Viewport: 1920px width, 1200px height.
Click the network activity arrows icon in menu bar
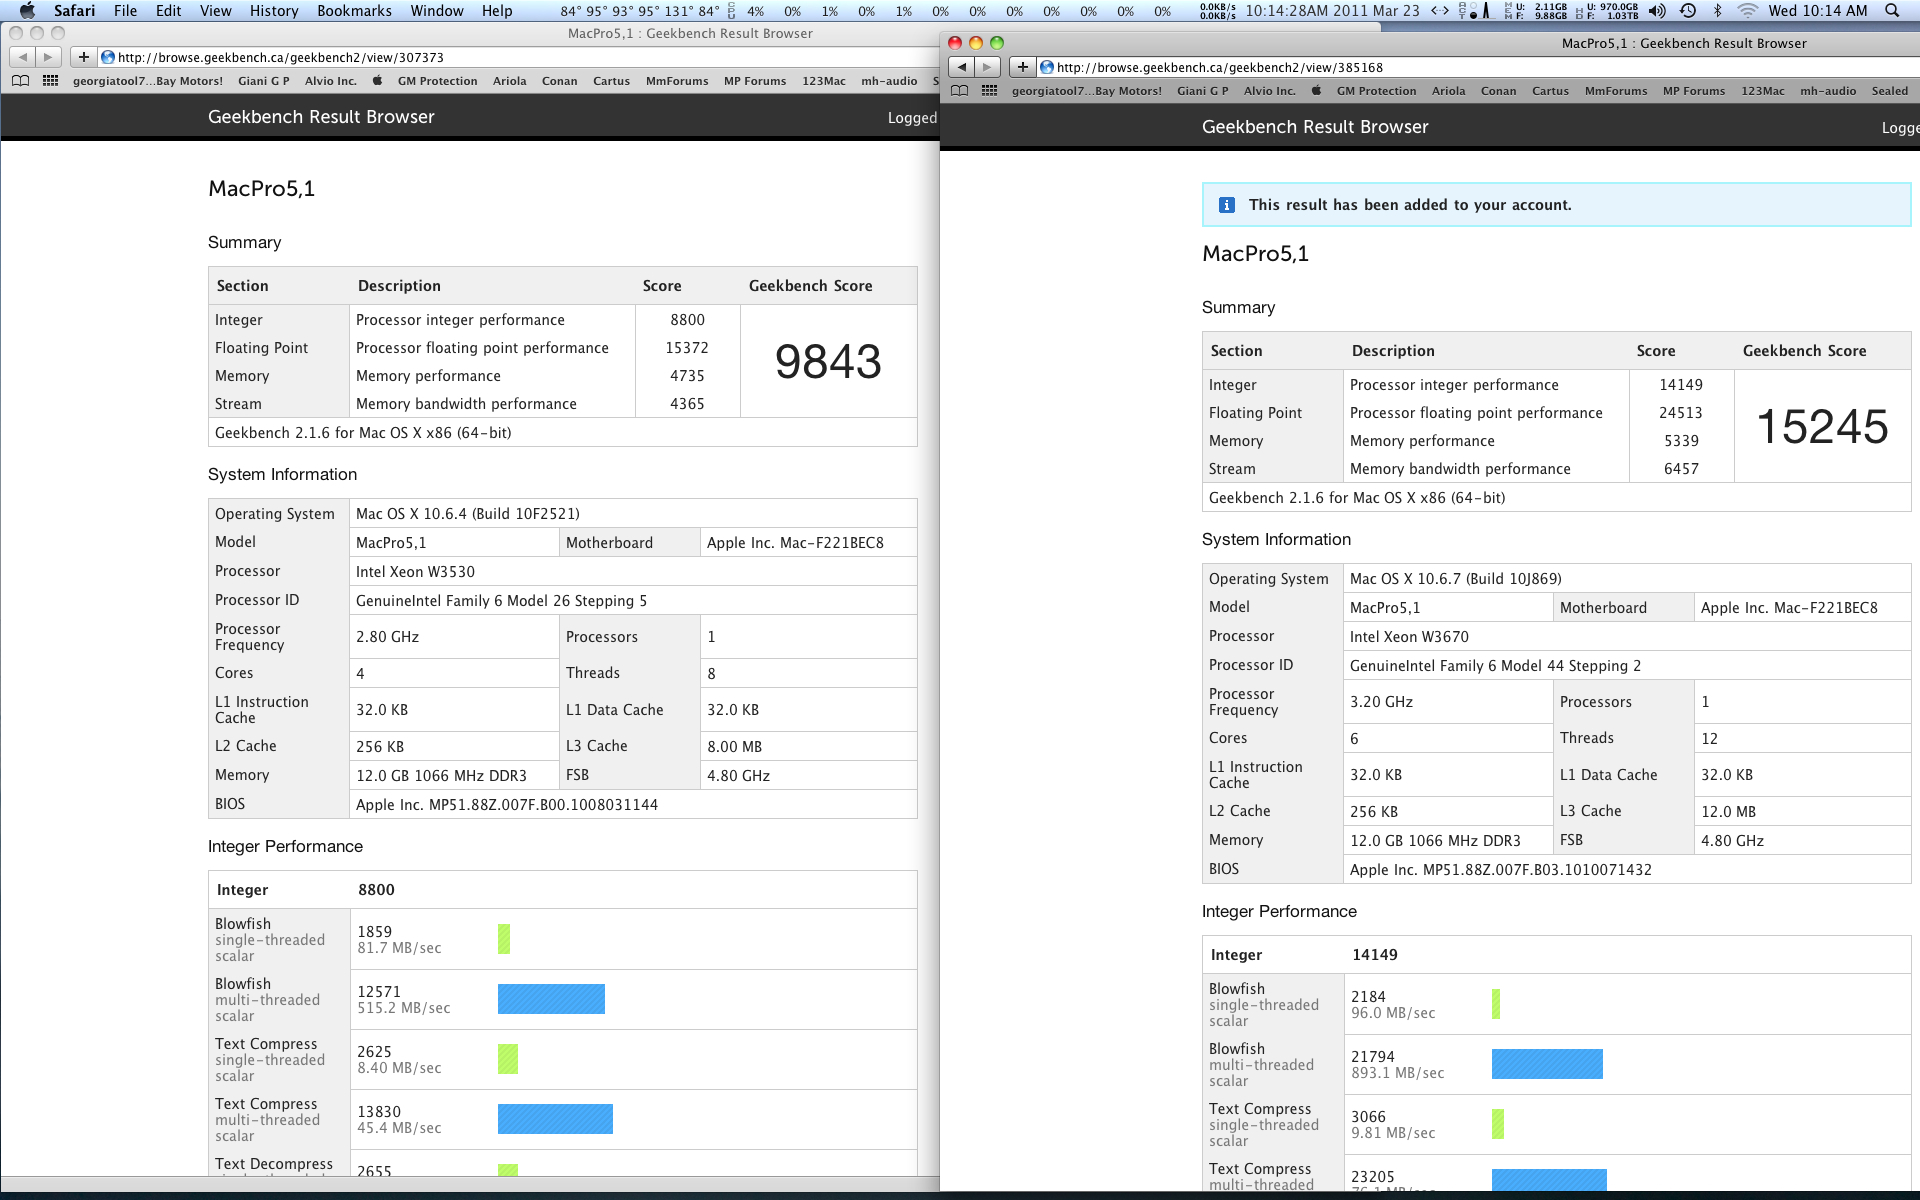pos(1439,11)
